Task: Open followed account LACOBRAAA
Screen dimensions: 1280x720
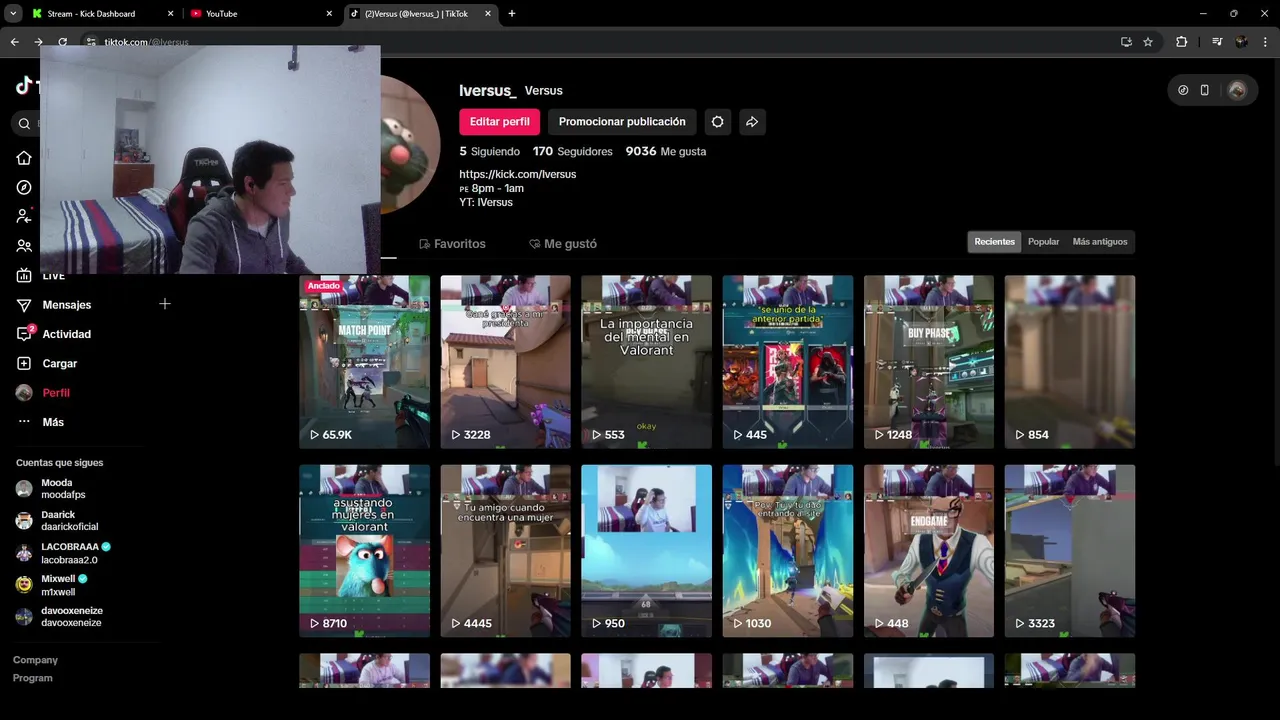Action: tap(63, 553)
